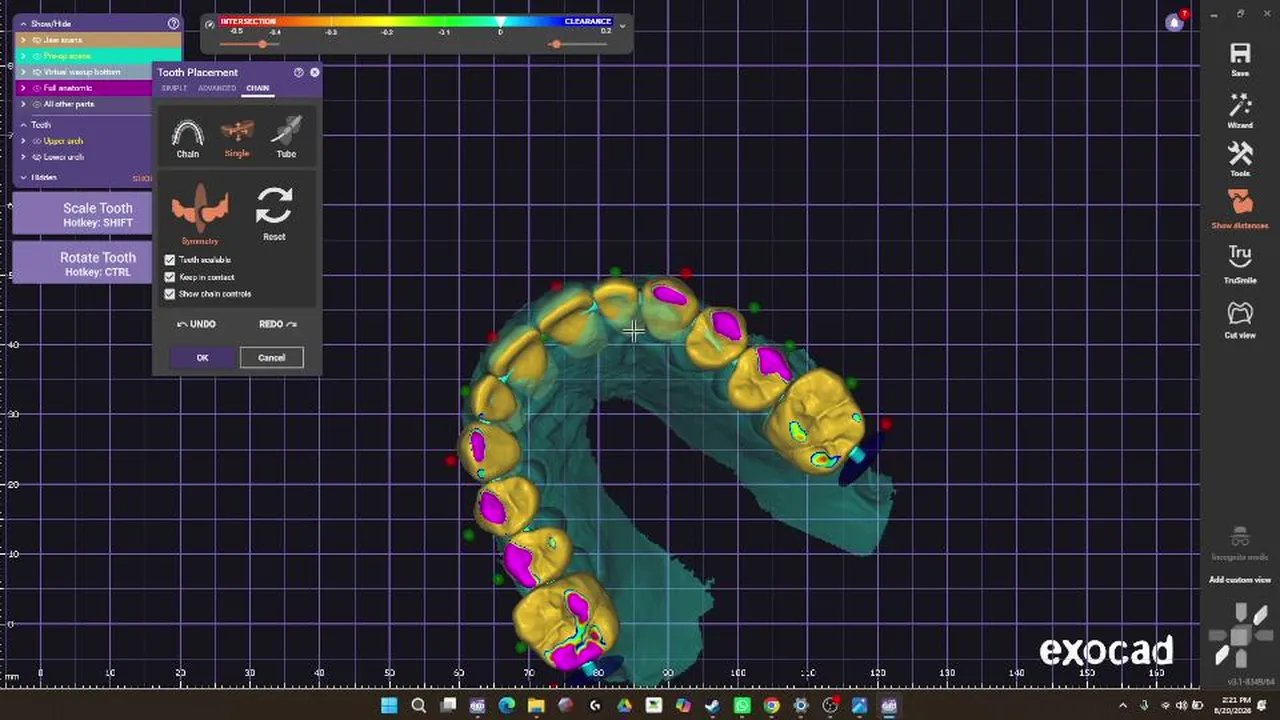Click the Incognito mode icon

(x=1240, y=538)
